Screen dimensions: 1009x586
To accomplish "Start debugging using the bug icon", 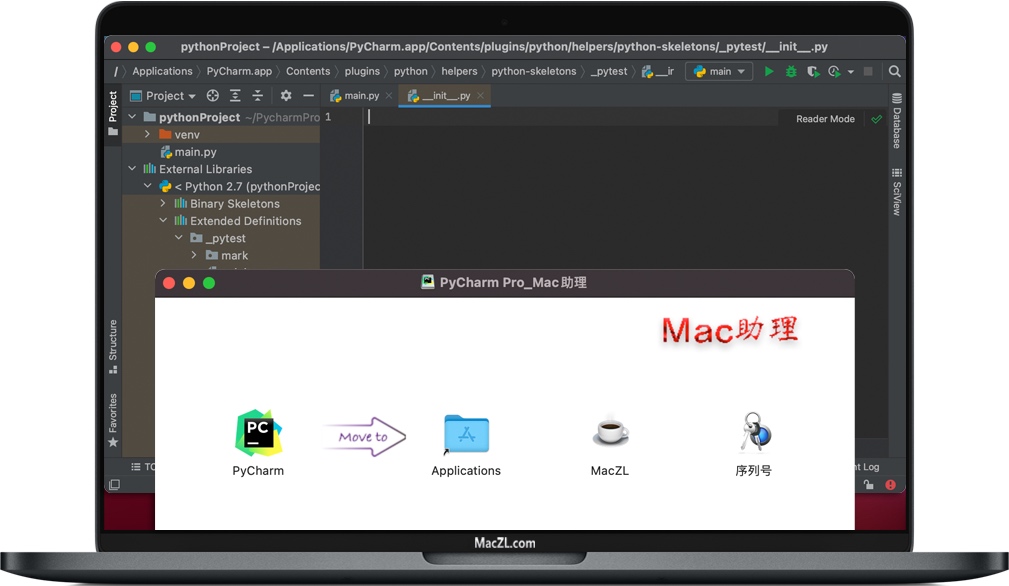I will pyautogui.click(x=790, y=71).
